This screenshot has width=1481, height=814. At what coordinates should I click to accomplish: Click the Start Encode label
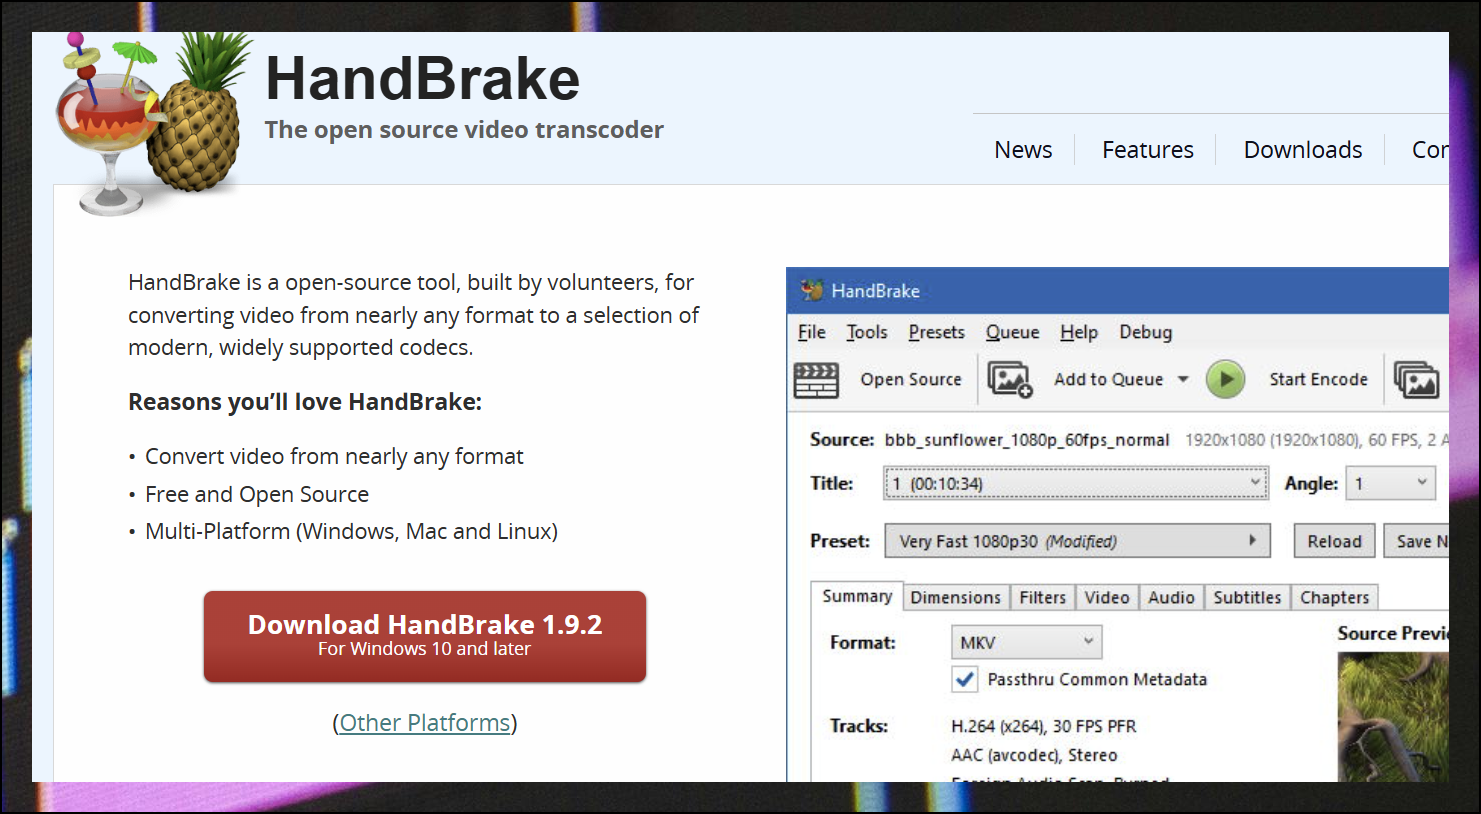(1318, 380)
